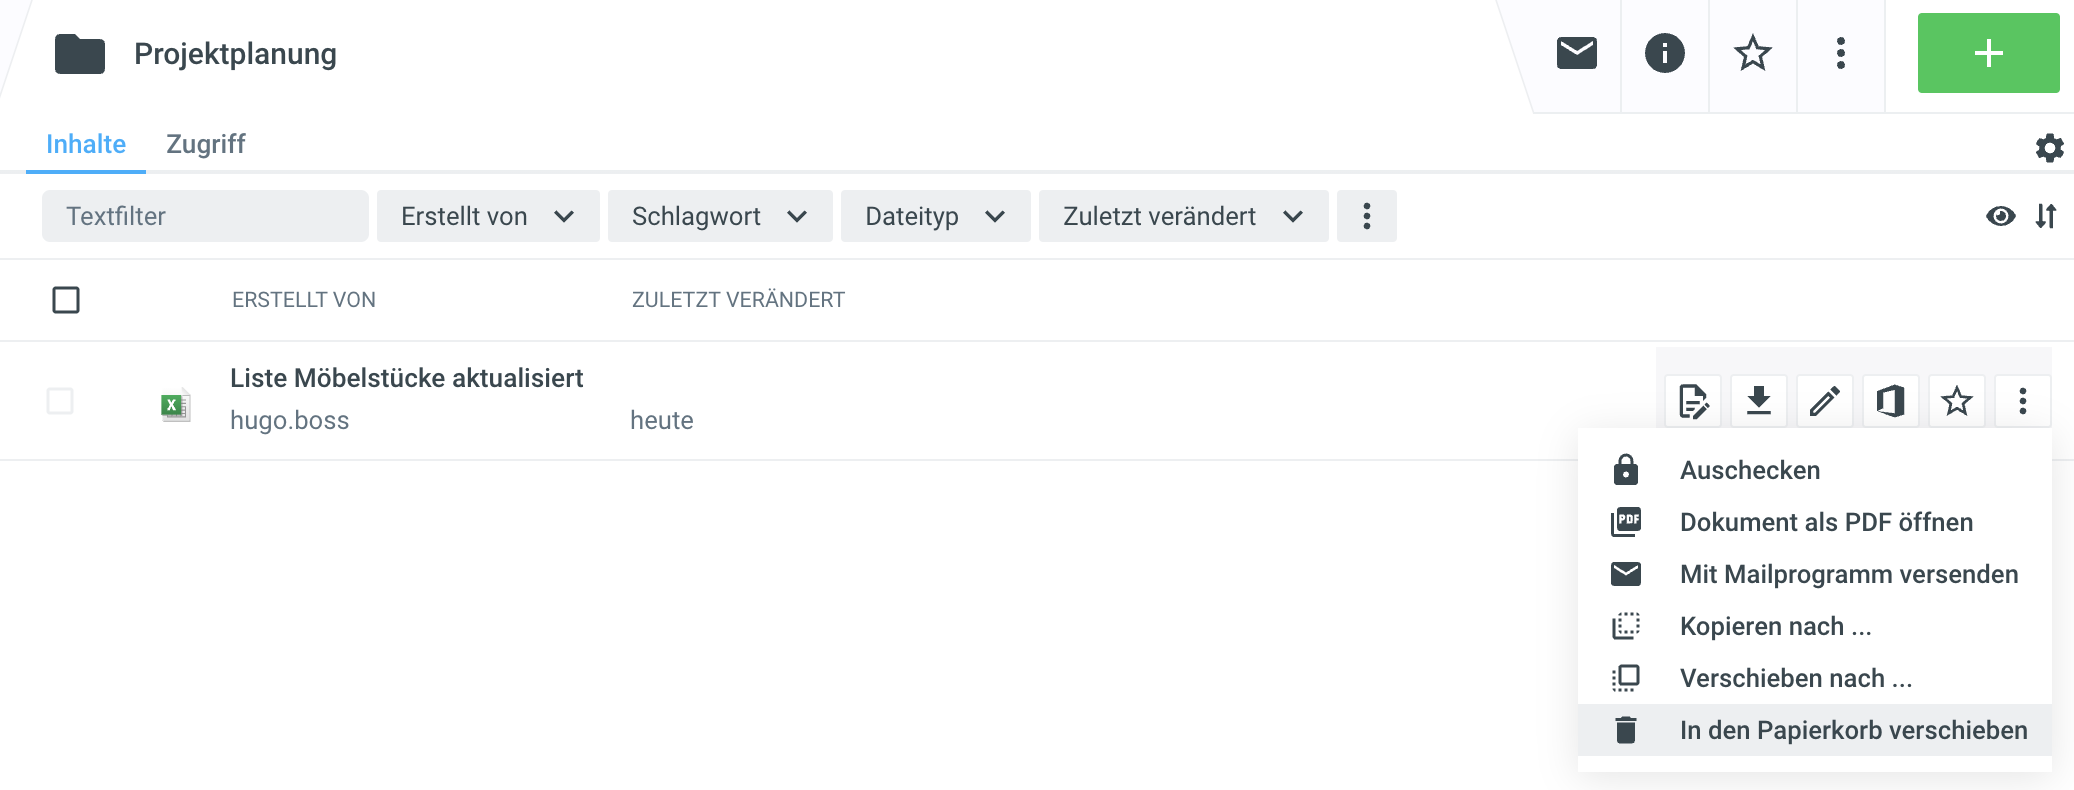Expand the Dateityp dropdown
Viewport: 2074px width, 790px height.
pyautogui.click(x=934, y=216)
